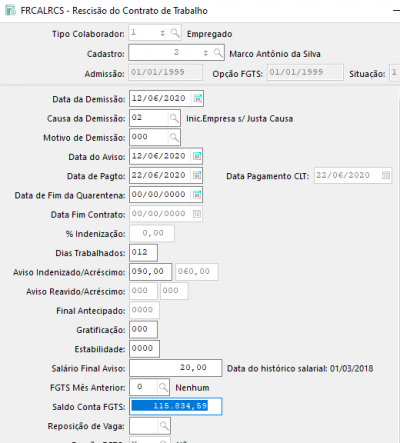Click magnifier next to Cadastro field
The height and width of the screenshot is (443, 400).
[218, 53]
